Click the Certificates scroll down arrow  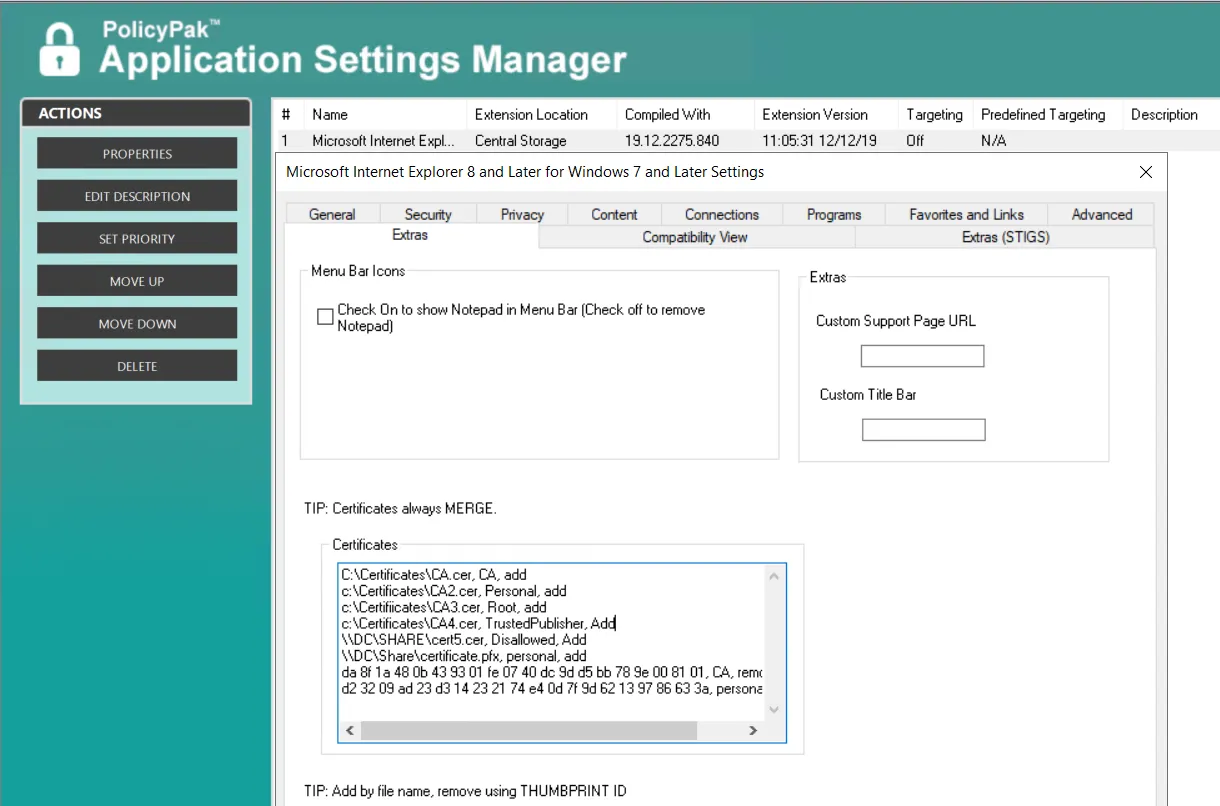click(x=775, y=709)
